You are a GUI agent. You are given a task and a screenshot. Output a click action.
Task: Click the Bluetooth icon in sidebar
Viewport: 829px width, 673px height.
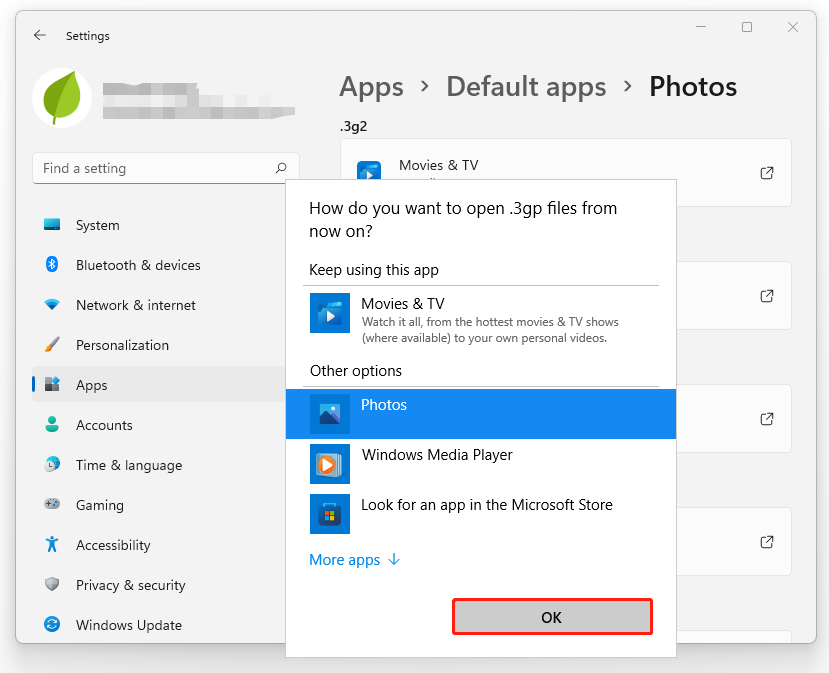(x=52, y=264)
